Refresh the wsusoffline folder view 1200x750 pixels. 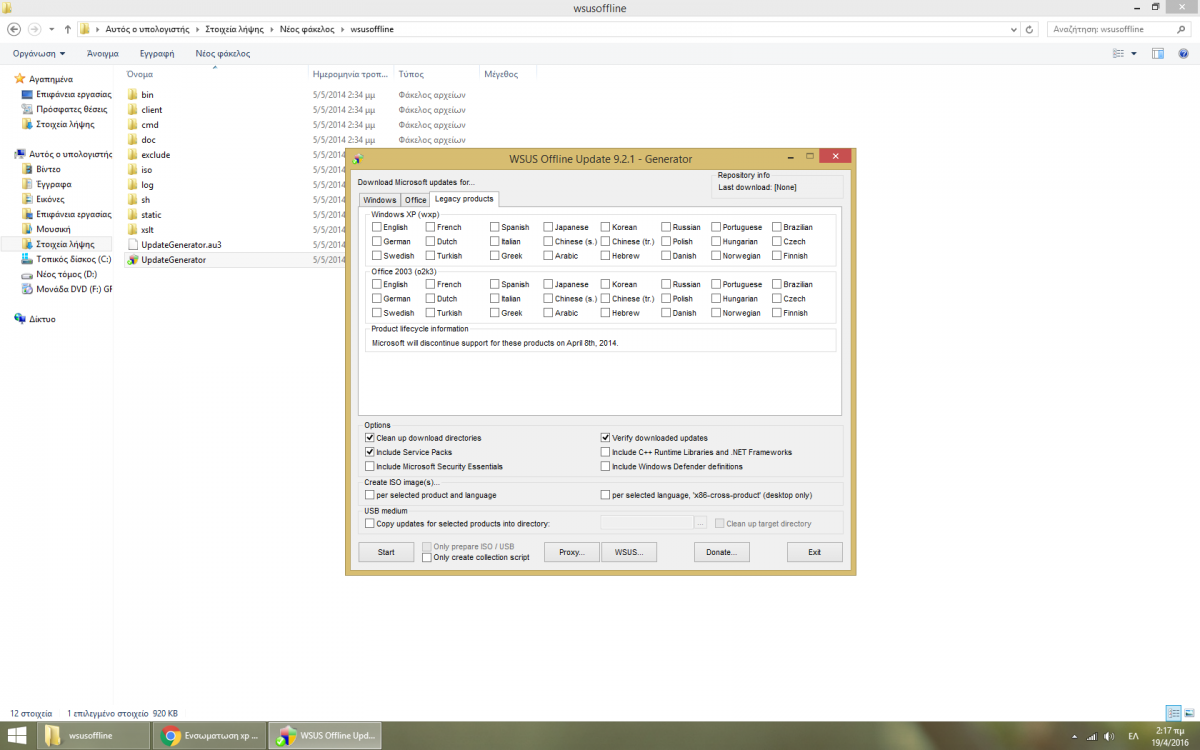tap(1031, 29)
